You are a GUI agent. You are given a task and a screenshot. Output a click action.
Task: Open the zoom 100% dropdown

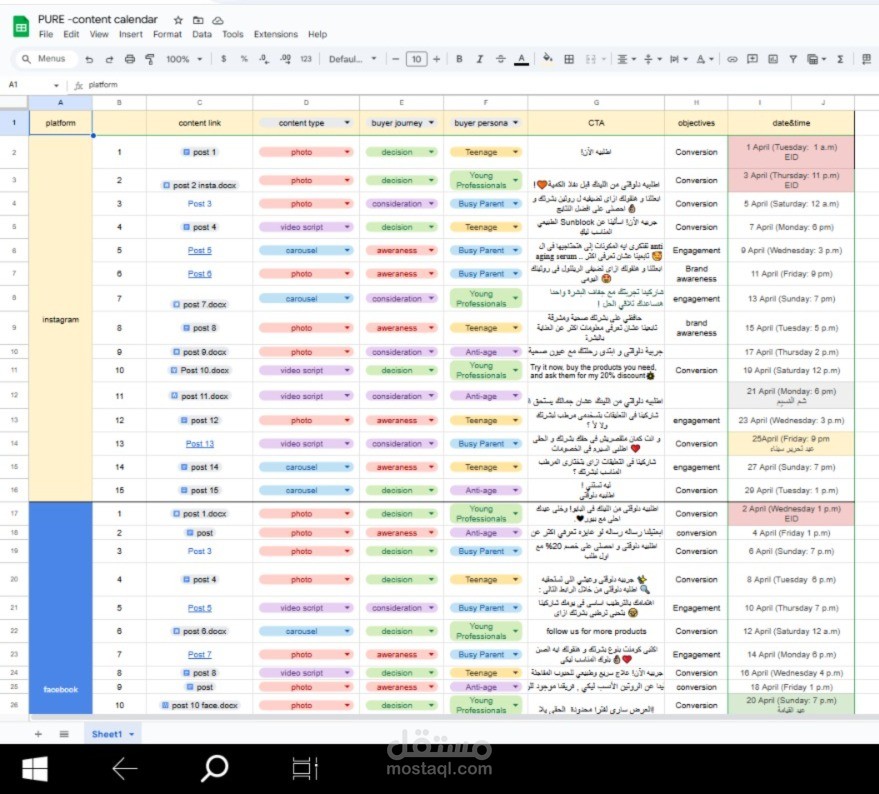pyautogui.click(x=184, y=59)
